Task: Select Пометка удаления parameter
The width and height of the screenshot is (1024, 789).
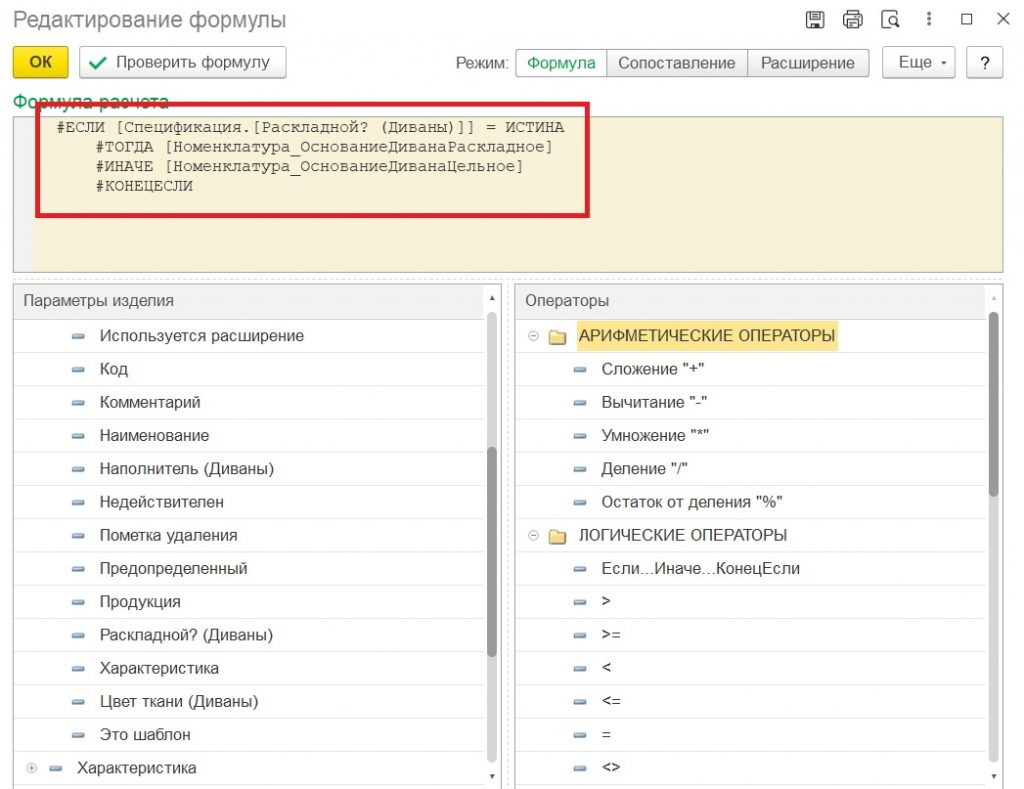Action: point(249,536)
